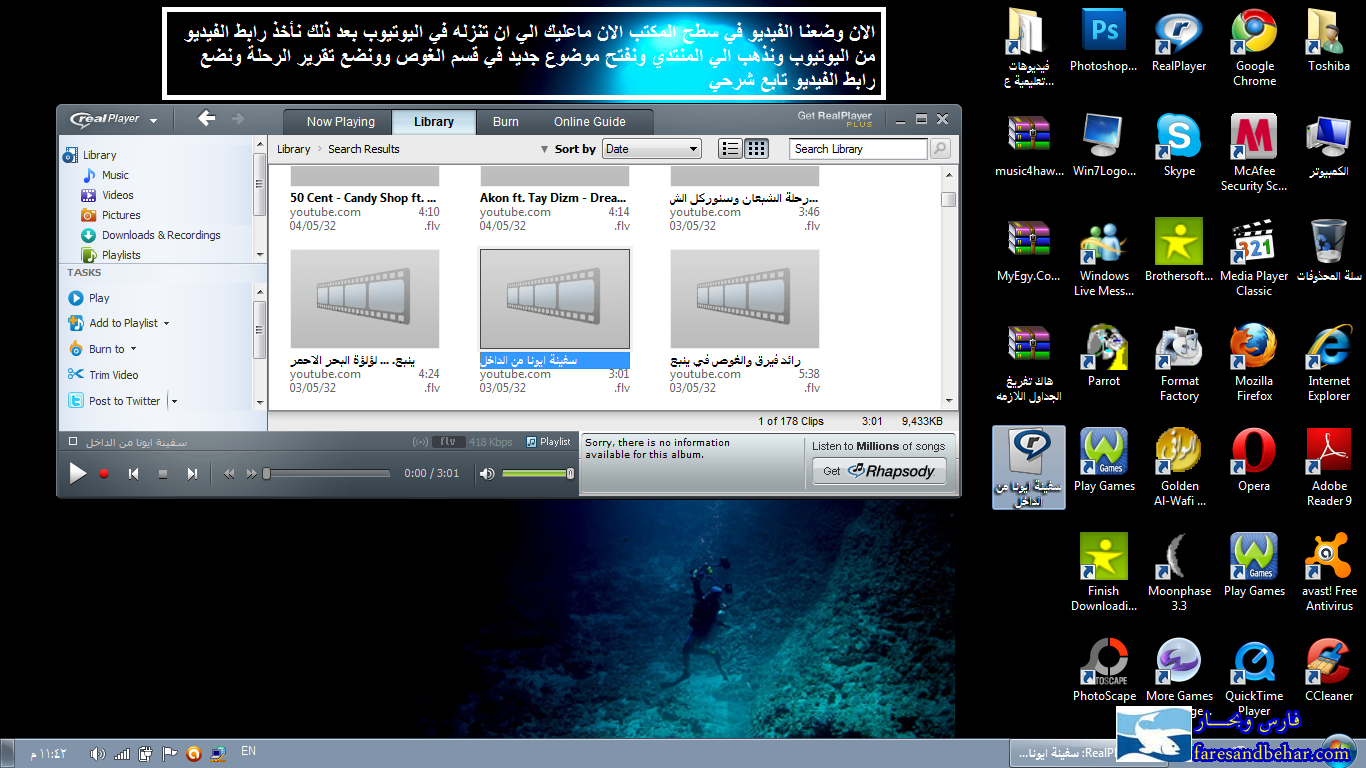Viewport: 1366px width, 768px height.
Task: Click the red Record button
Action: 104,474
